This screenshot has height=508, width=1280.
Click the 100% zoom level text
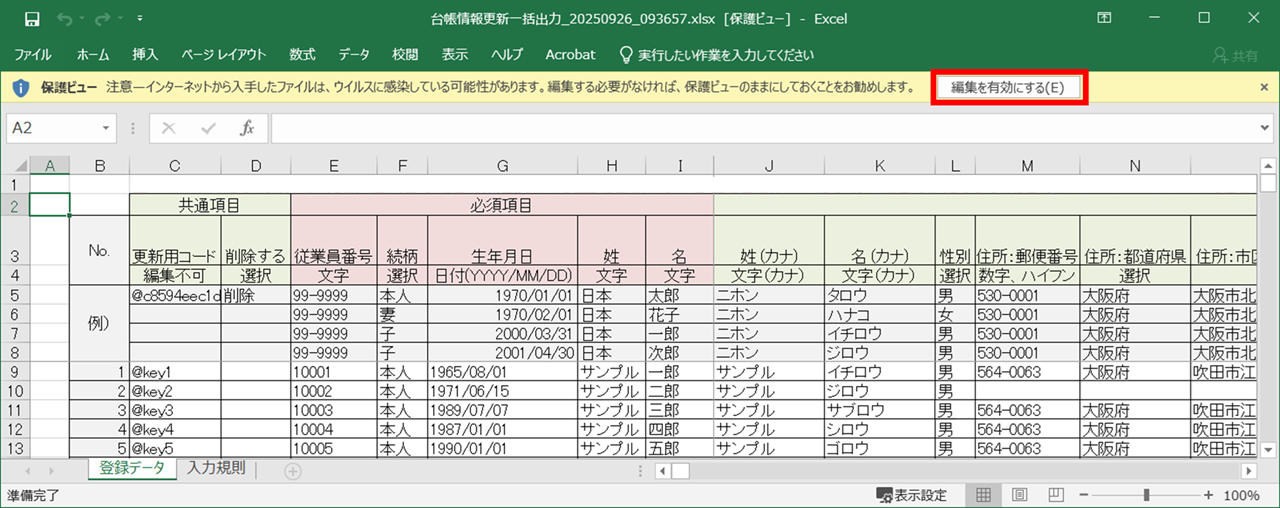1241,495
